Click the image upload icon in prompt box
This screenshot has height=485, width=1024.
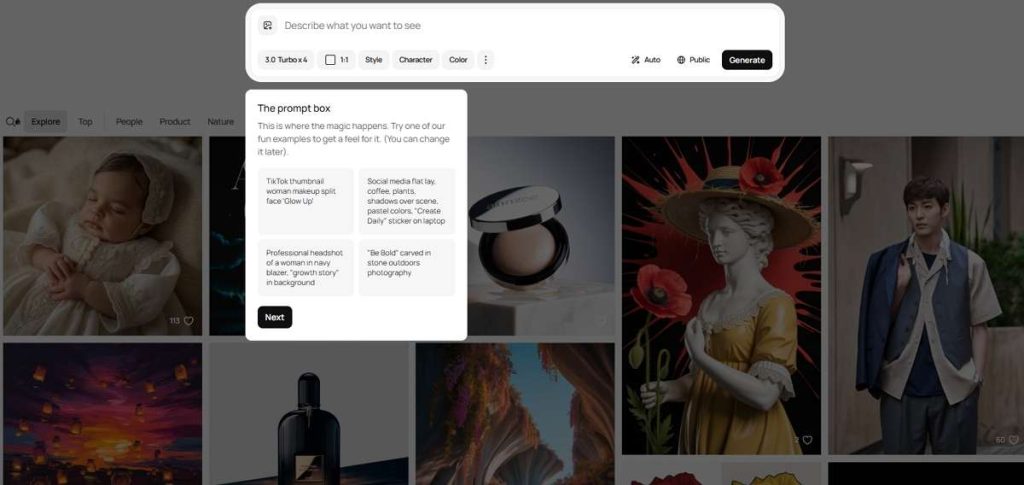pyautogui.click(x=267, y=26)
